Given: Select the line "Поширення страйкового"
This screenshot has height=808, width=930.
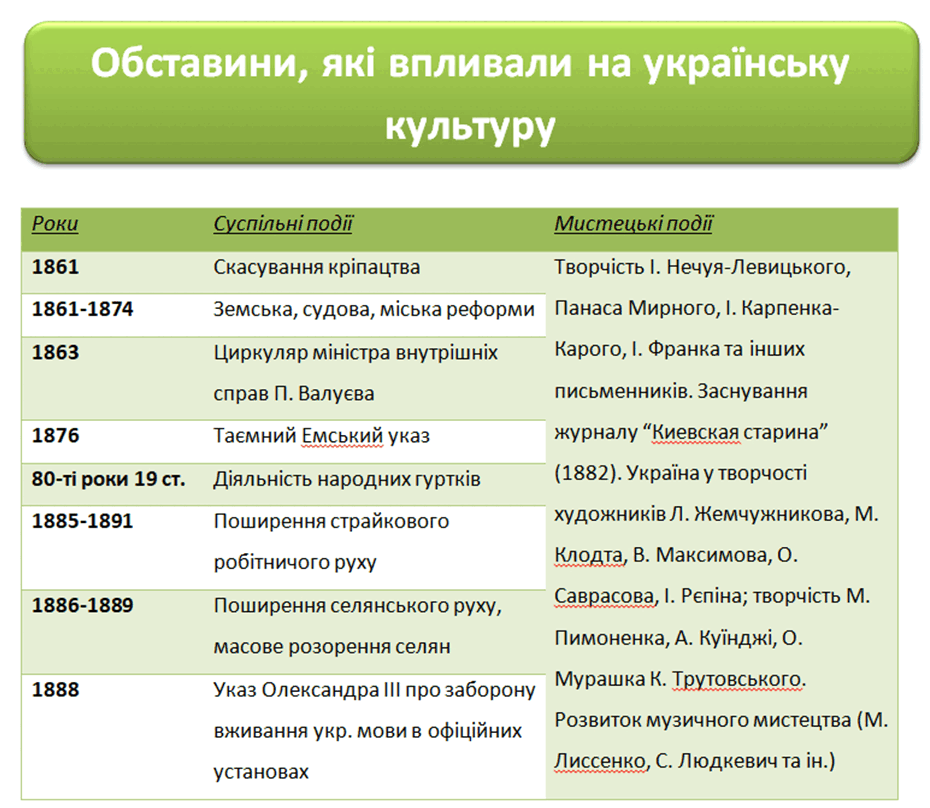Looking at the screenshot, I should point(331,521).
